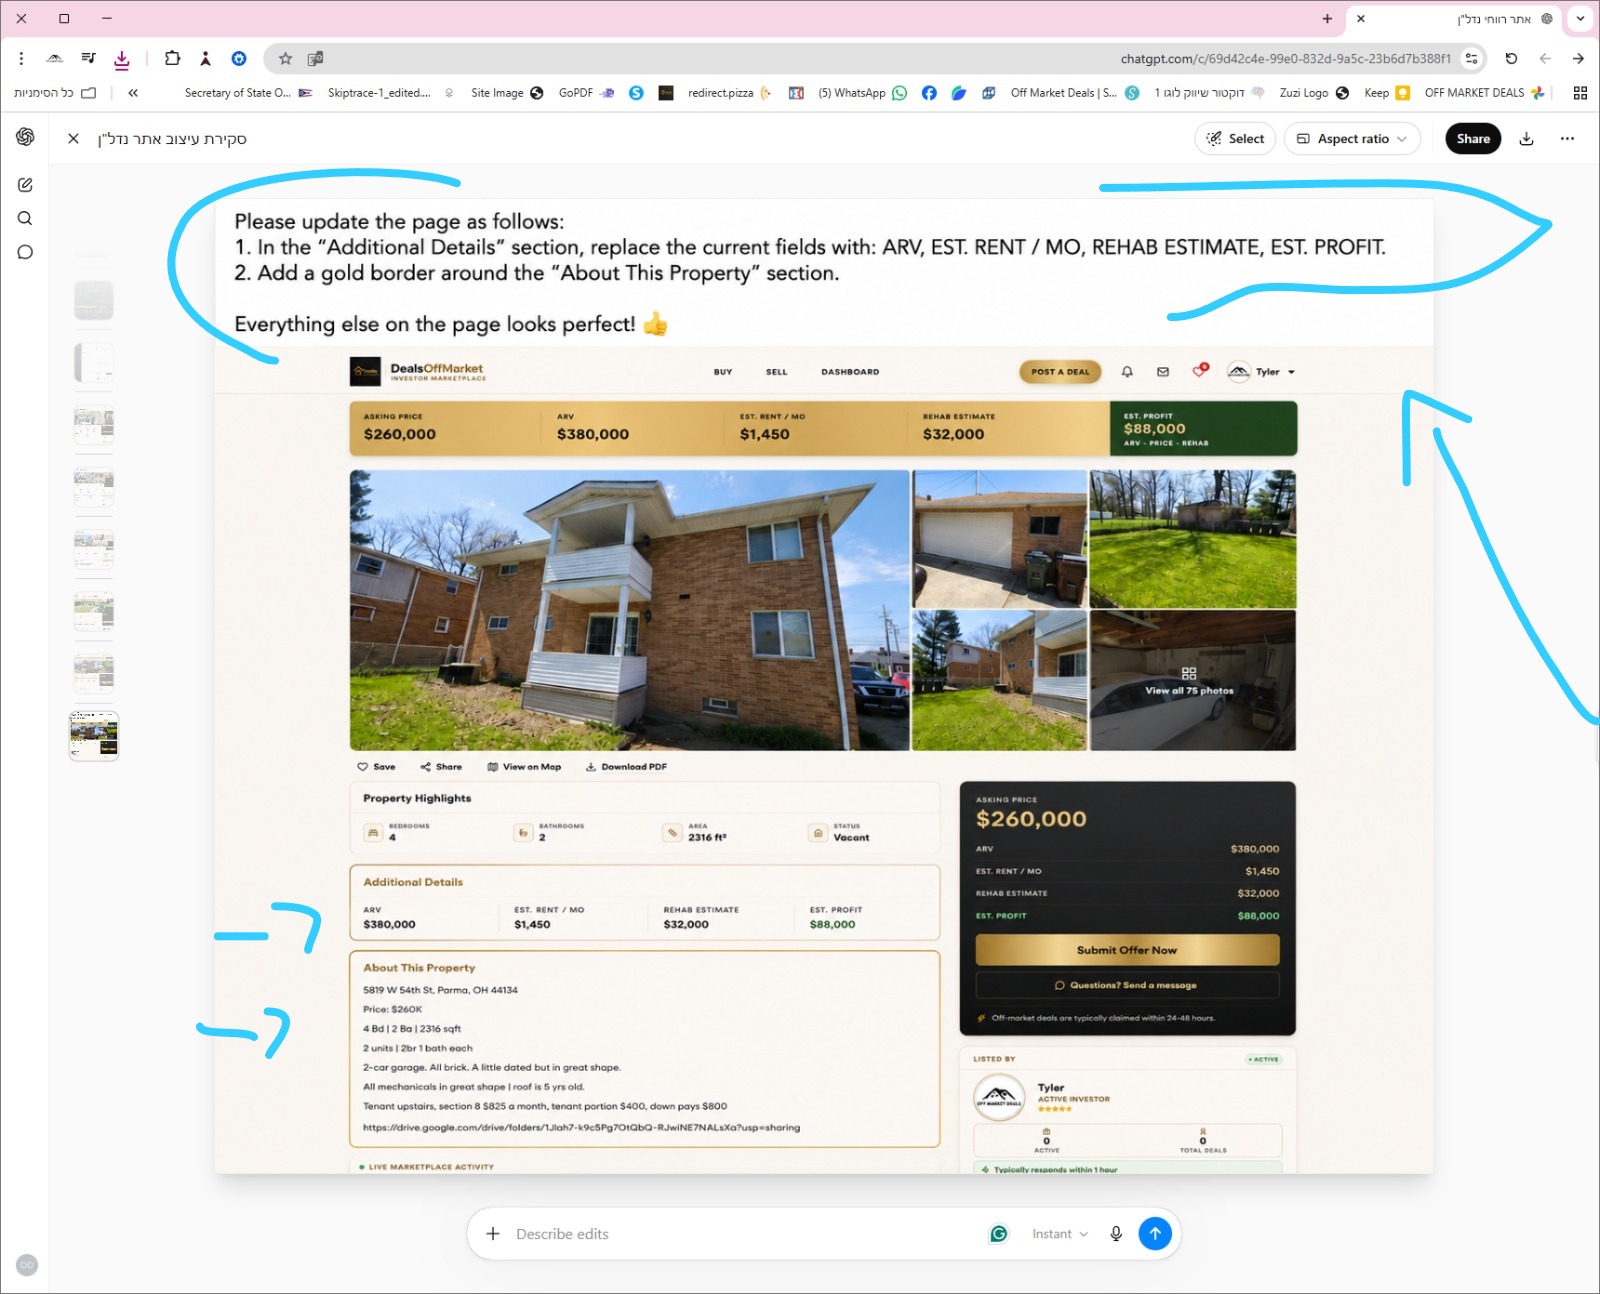Open the redirect.pizza bookmark
The width and height of the screenshot is (1600, 1294).
(730, 93)
